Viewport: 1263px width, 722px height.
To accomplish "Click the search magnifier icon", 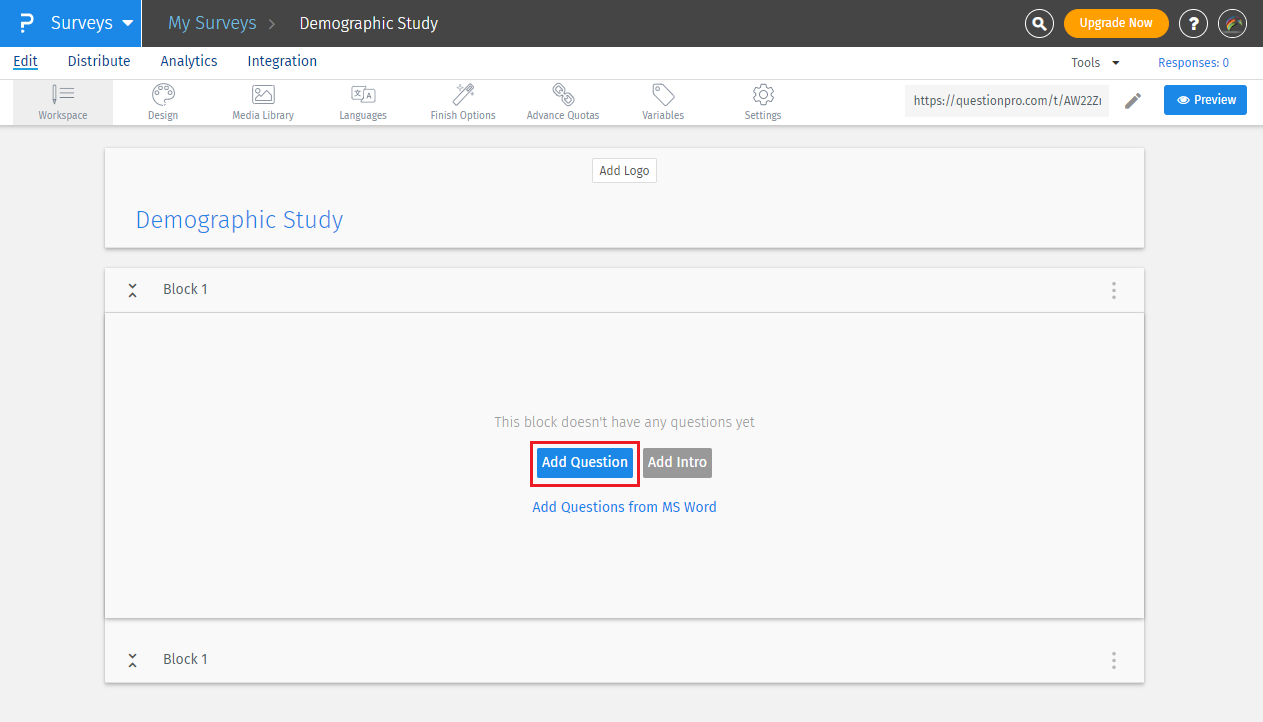I will 1039,22.
